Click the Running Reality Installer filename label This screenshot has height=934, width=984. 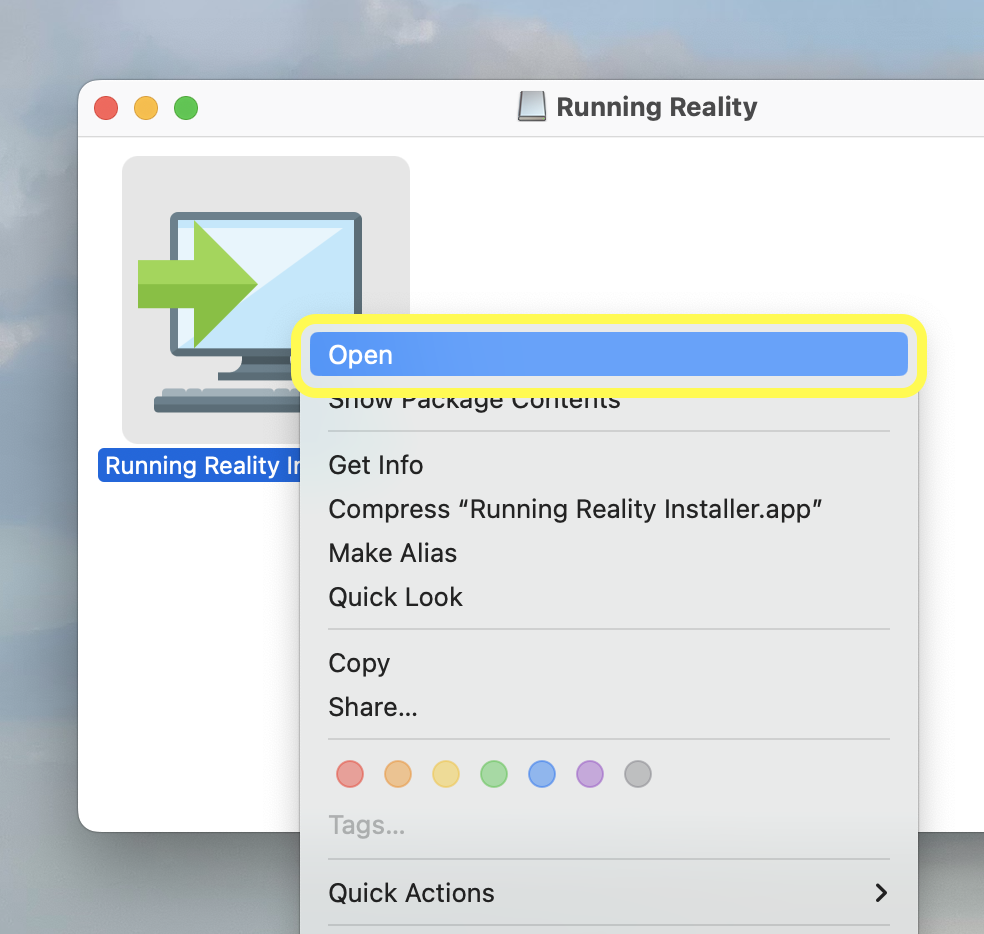click(x=200, y=466)
